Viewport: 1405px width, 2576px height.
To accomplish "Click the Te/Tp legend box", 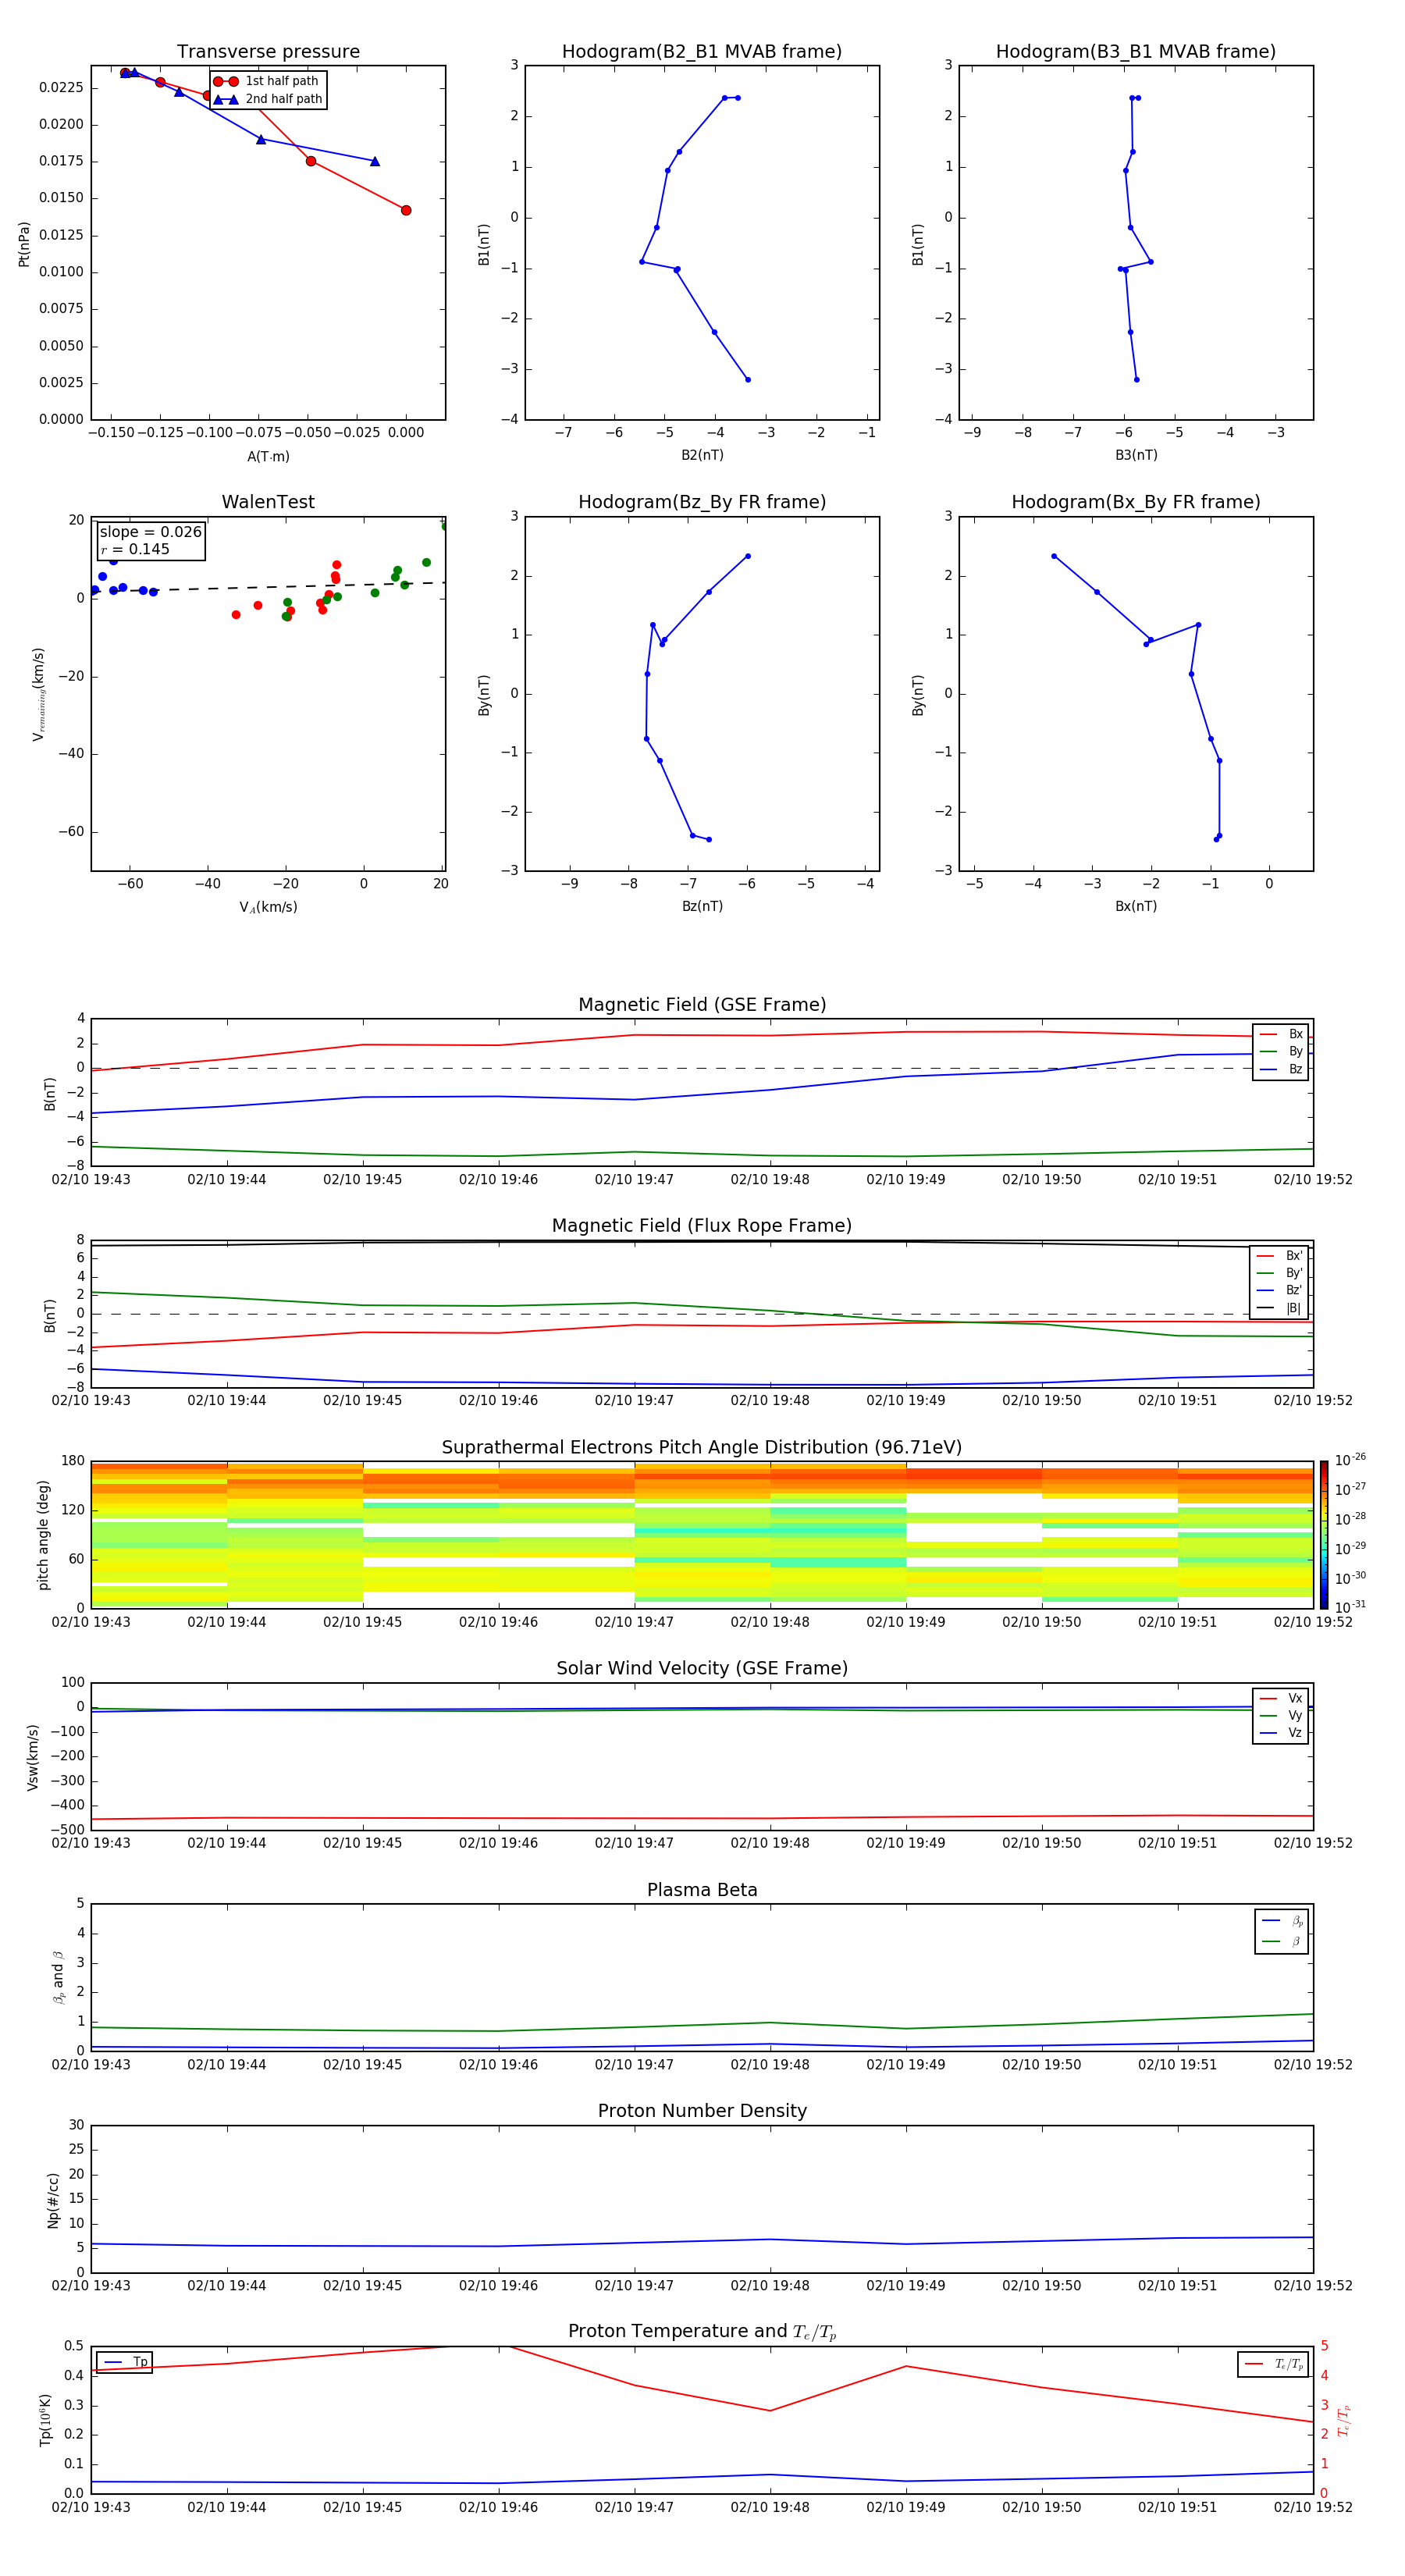I will click(x=1273, y=2364).
